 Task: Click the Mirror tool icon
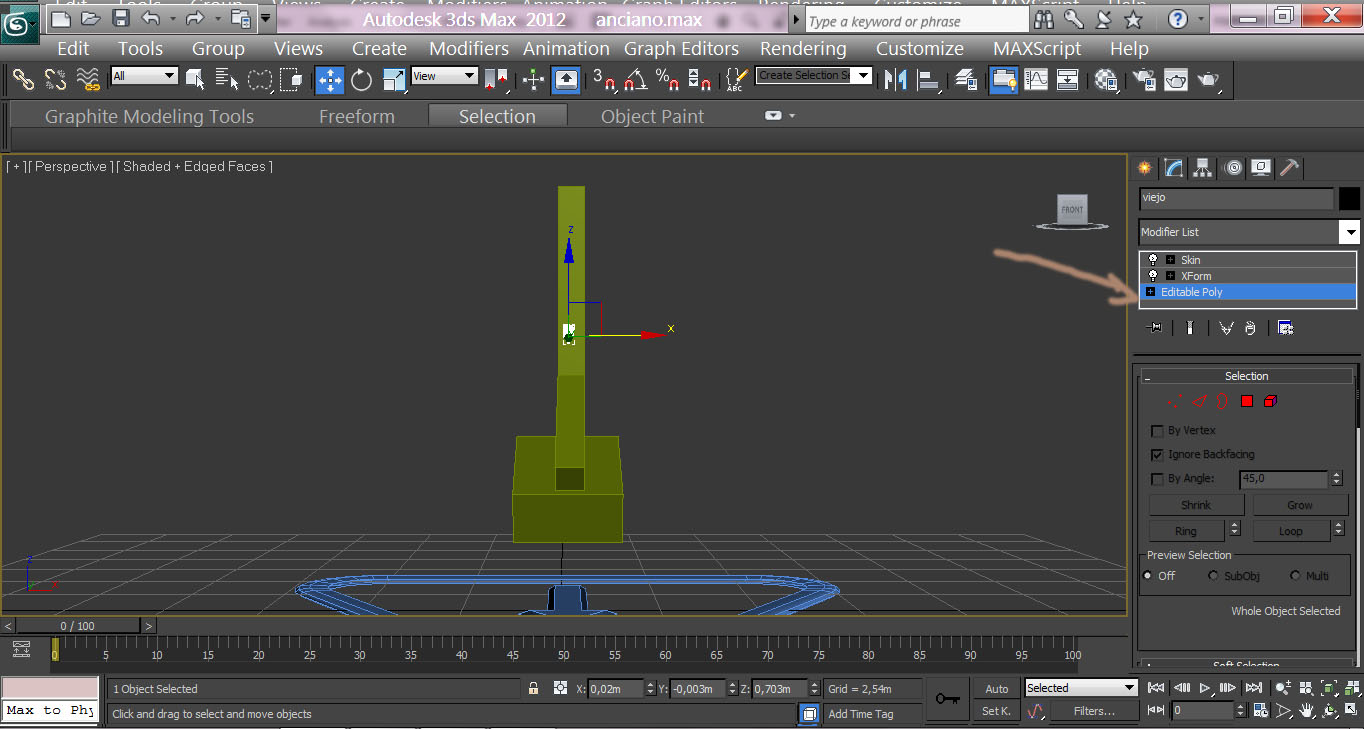[x=895, y=79]
